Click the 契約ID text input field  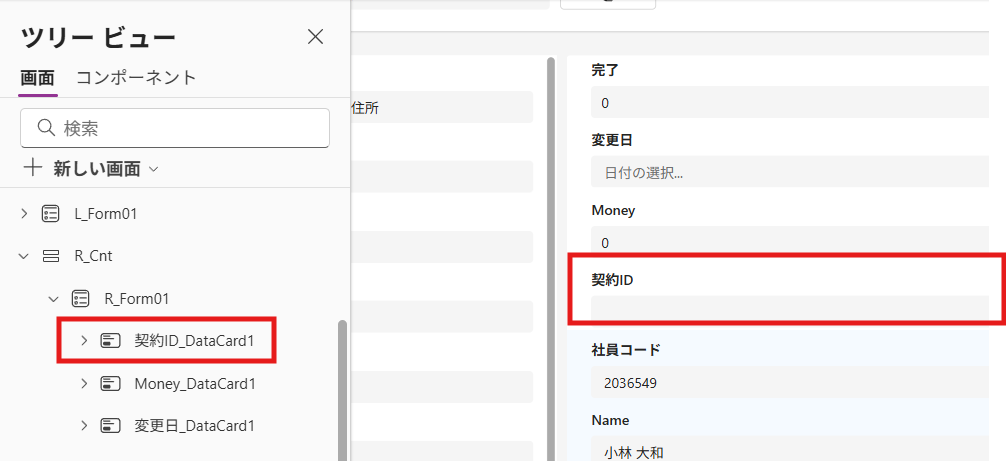790,310
